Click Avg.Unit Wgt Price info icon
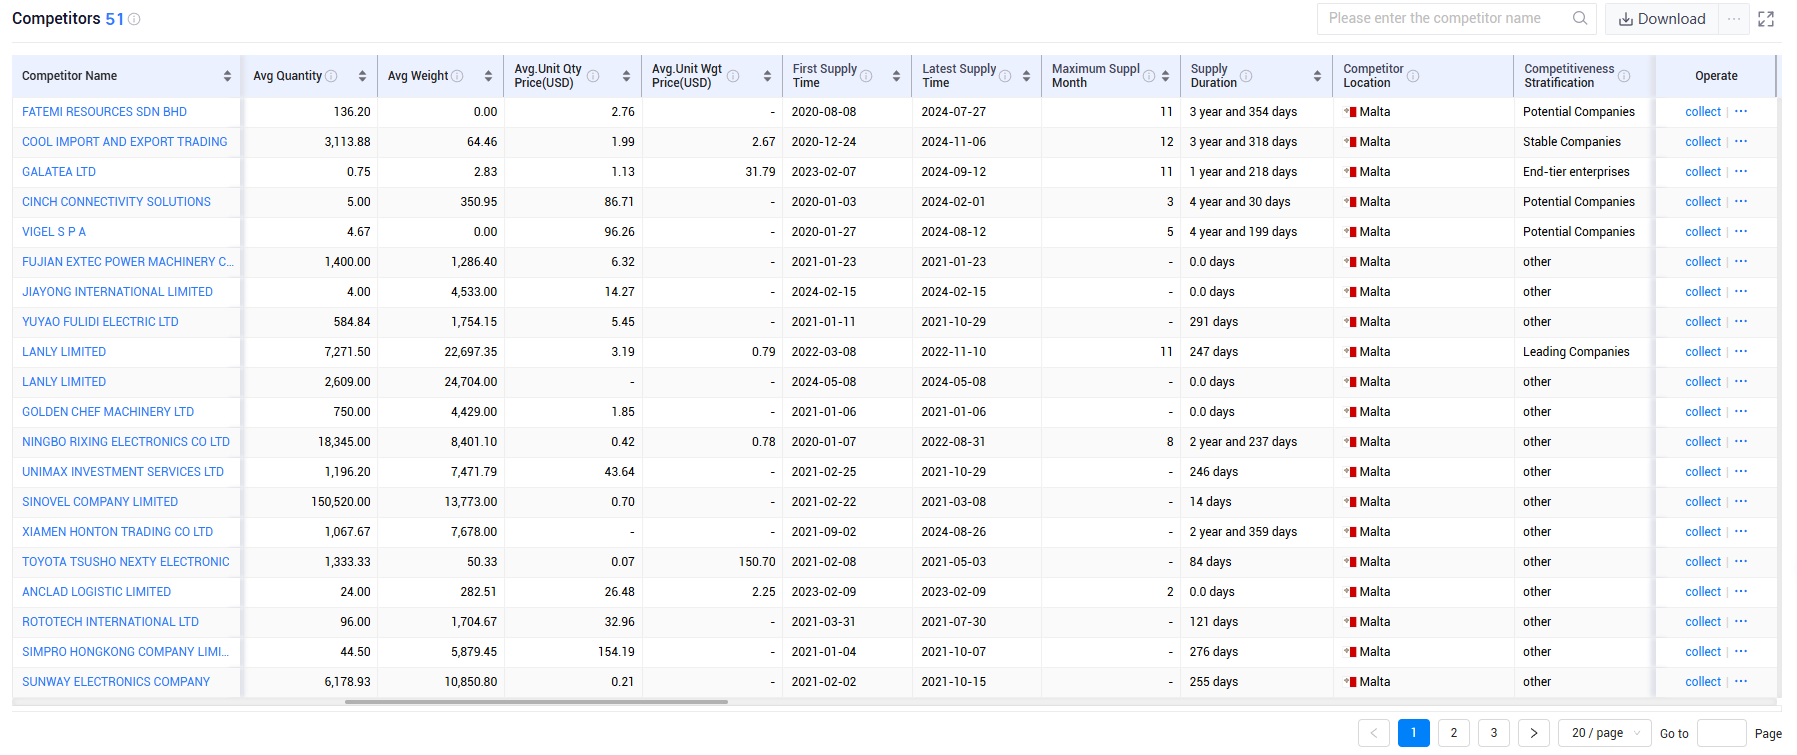Viewport: 1797px width, 755px height. coord(733,76)
